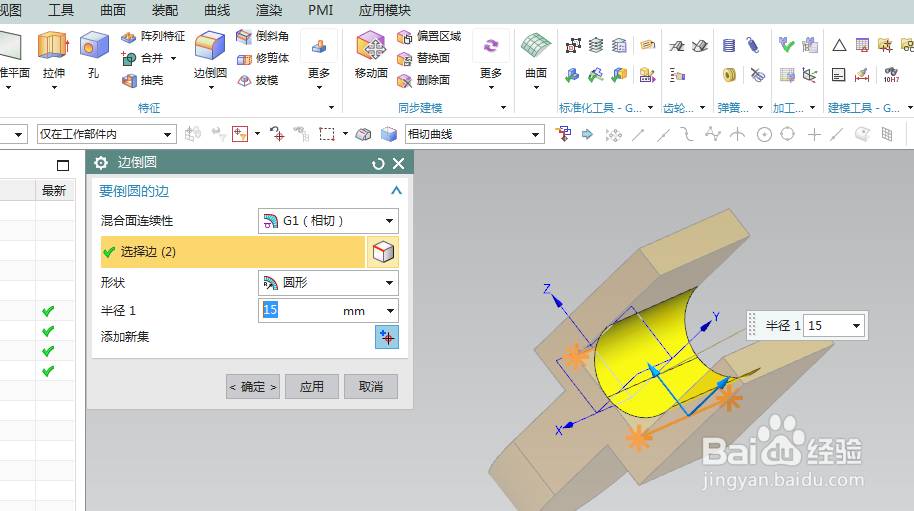Open the 合并 dropdown arrow
The height and width of the screenshot is (511, 914).
click(174, 58)
